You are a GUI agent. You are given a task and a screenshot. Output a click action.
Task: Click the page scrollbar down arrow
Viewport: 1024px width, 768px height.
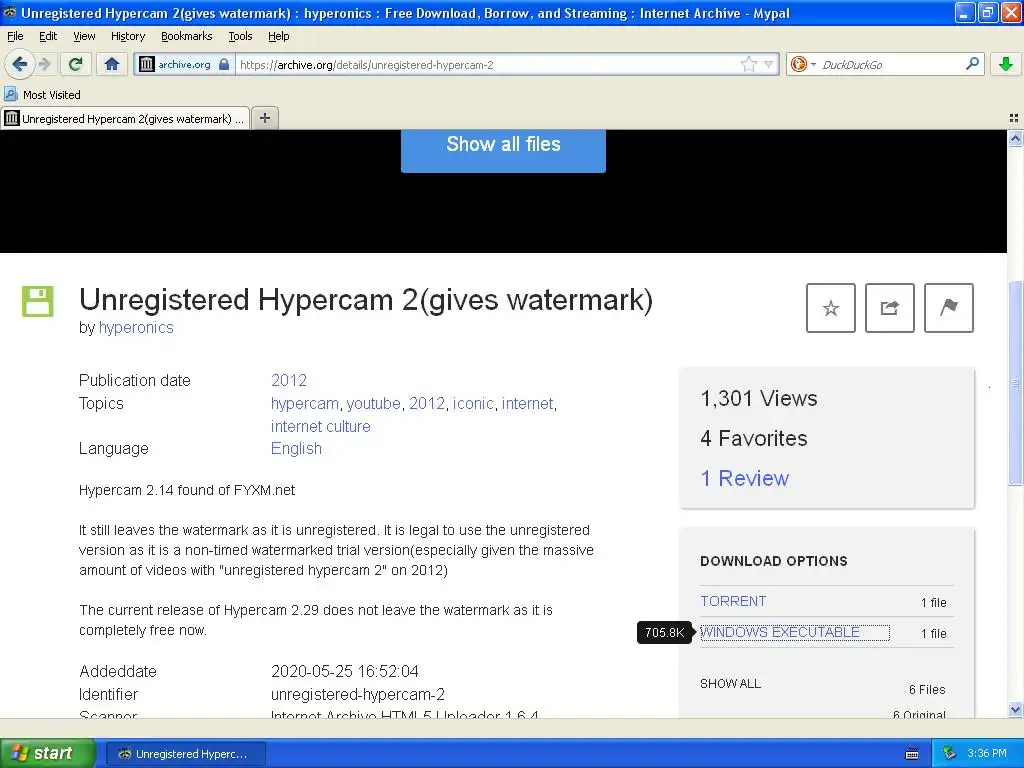coord(1015,709)
